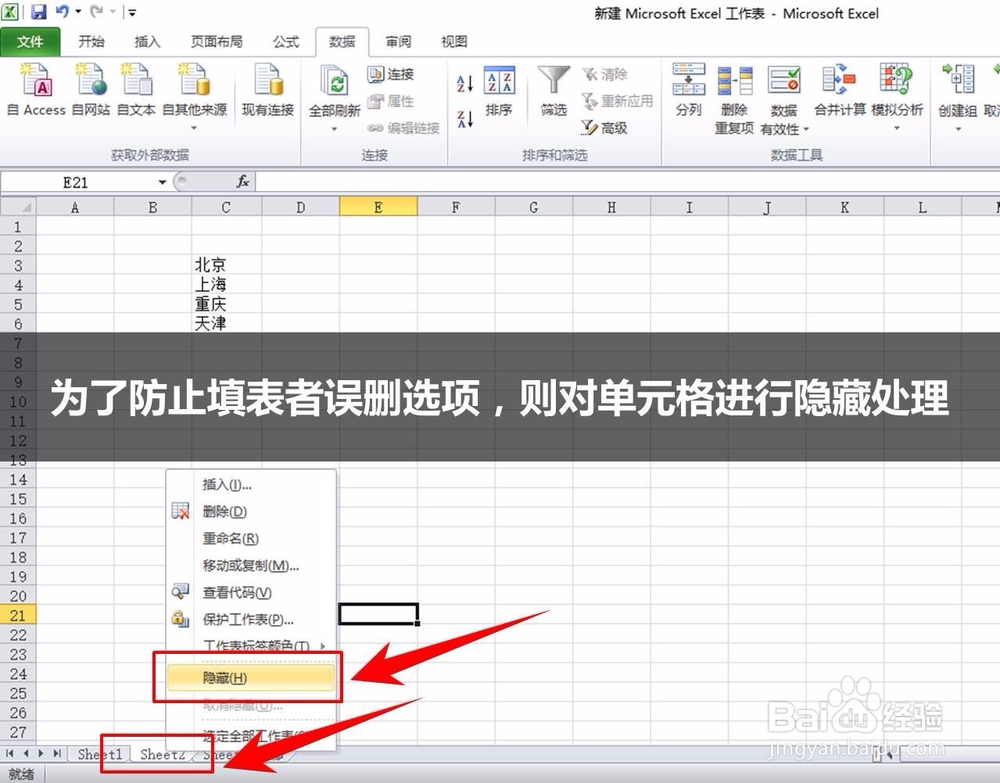The width and height of the screenshot is (1000, 783).
Task: Choose Protect Sheet (保护工作表) in context menu
Action: pyautogui.click(x=251, y=619)
